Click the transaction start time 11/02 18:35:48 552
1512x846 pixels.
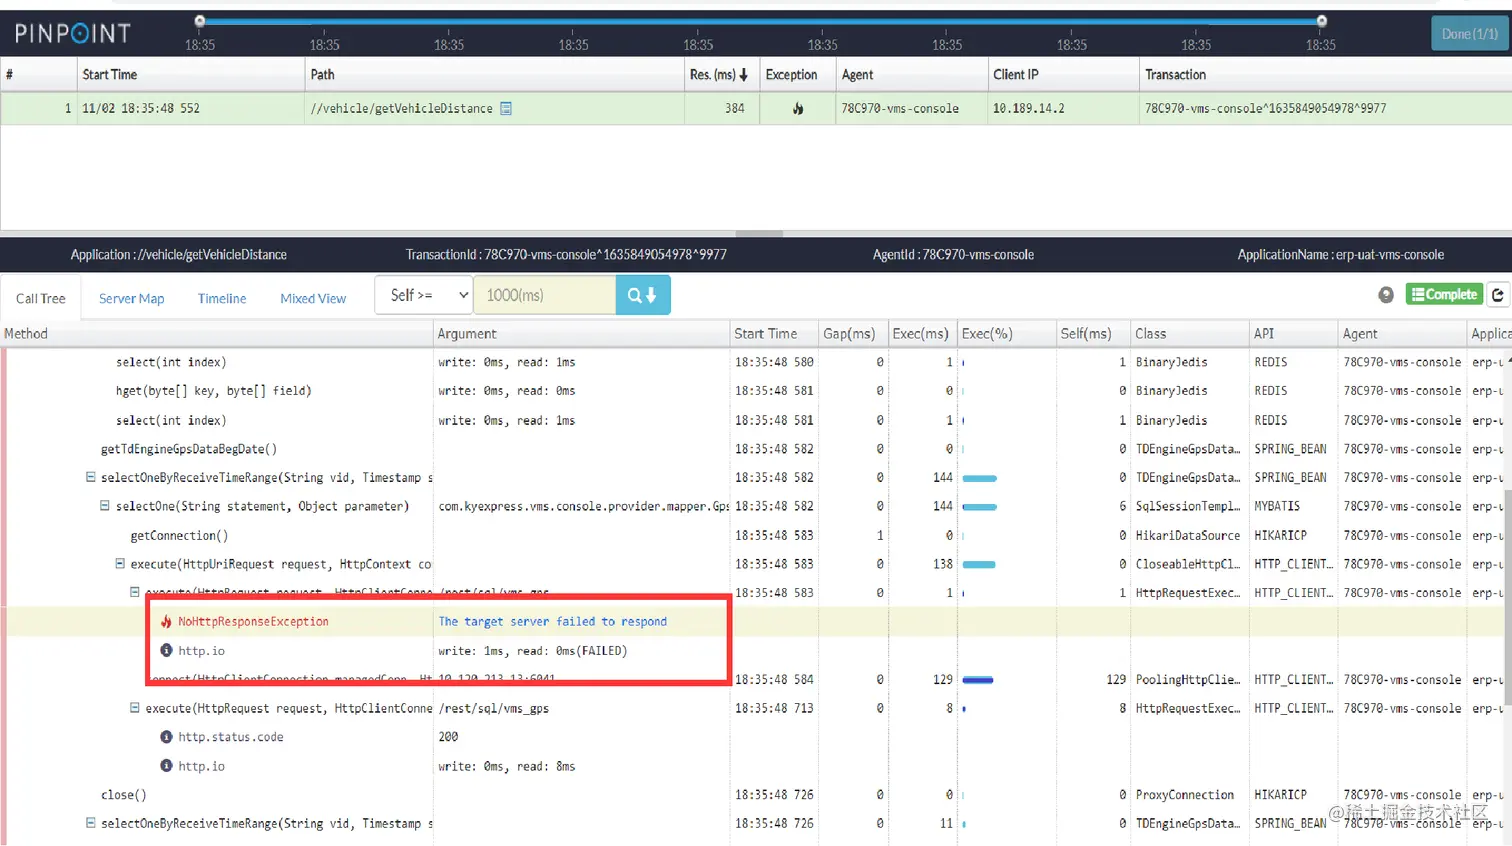click(141, 108)
